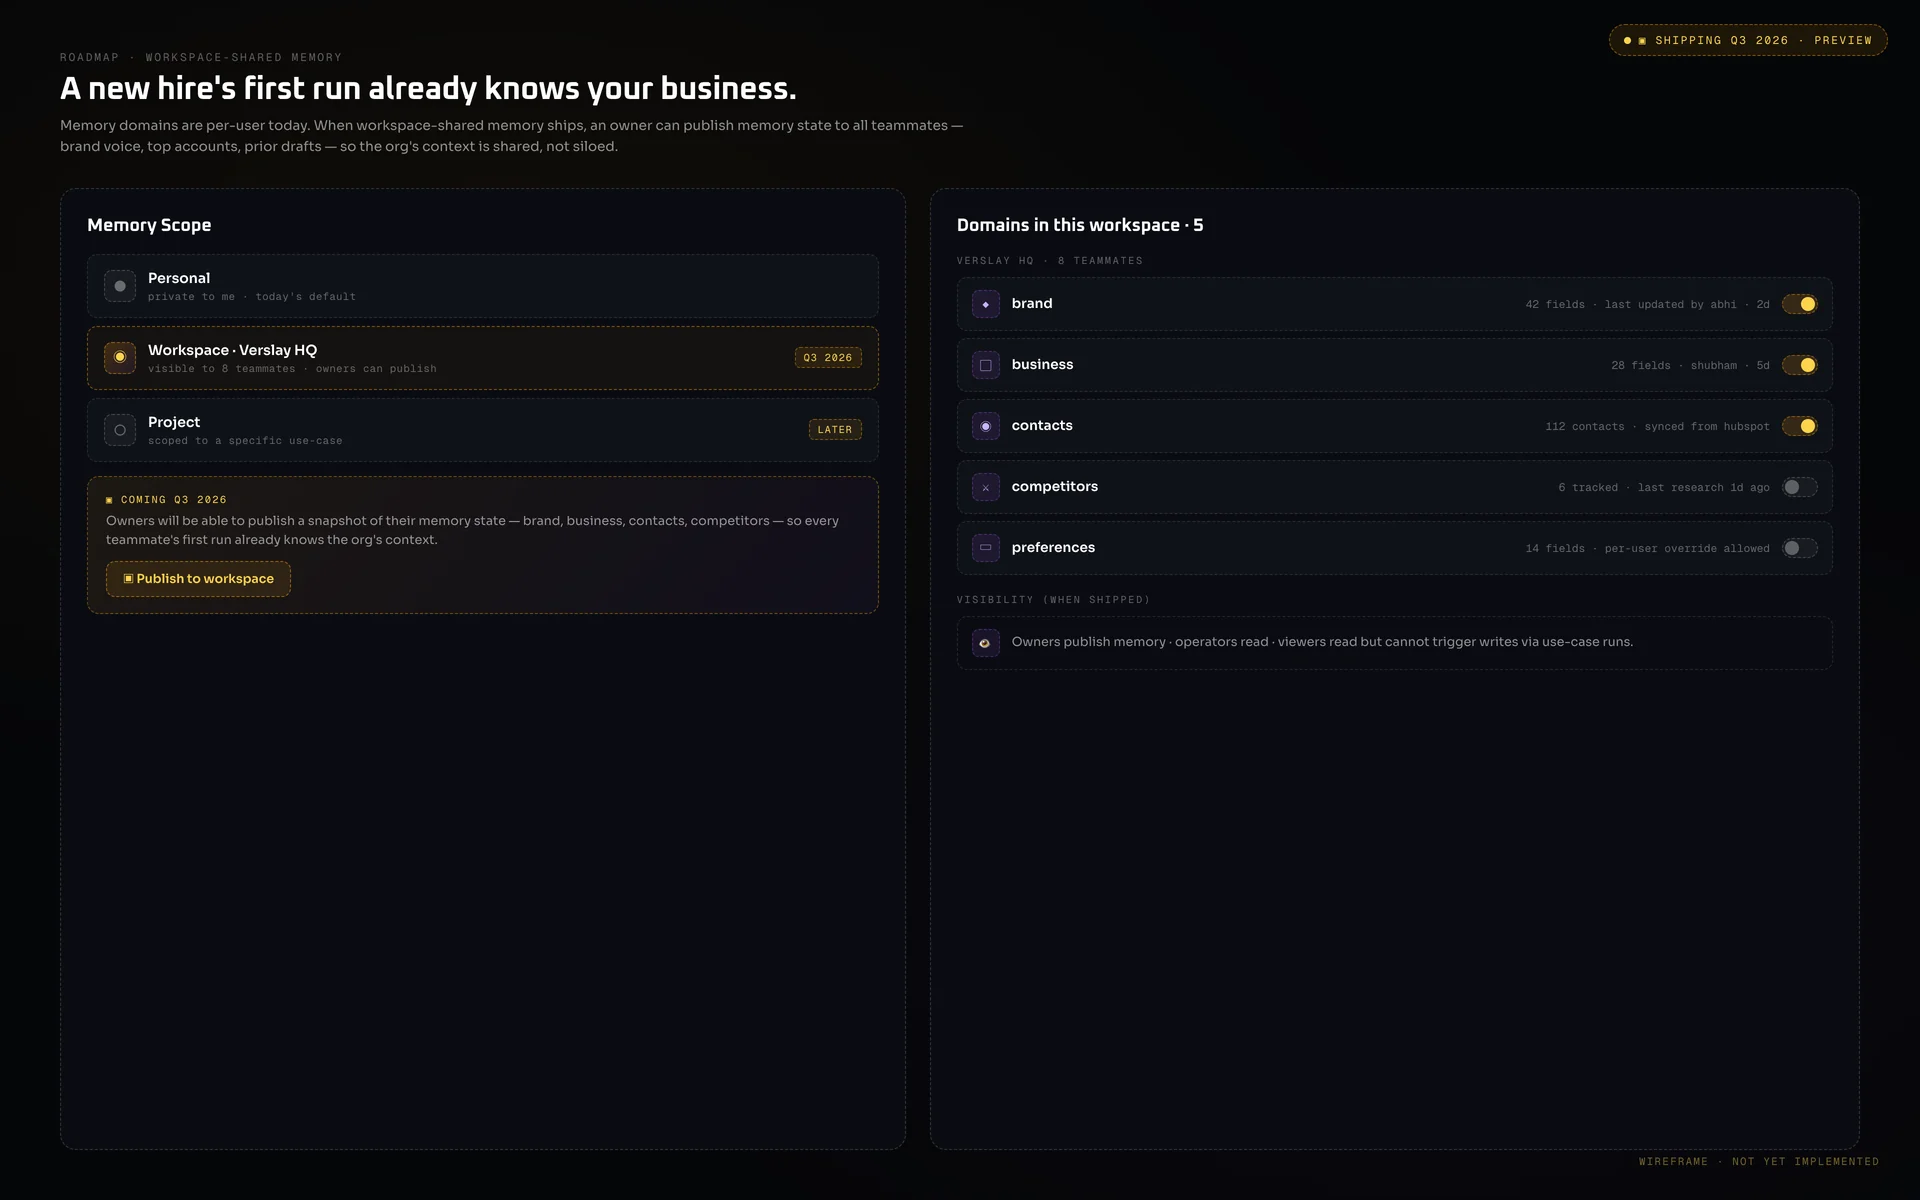Click 'private to me · today's default' text

click(252, 297)
